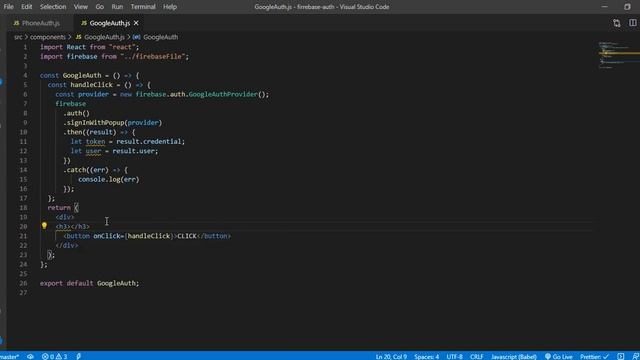
Task: Select language mode Javascript (Babel)
Action: pos(514,356)
